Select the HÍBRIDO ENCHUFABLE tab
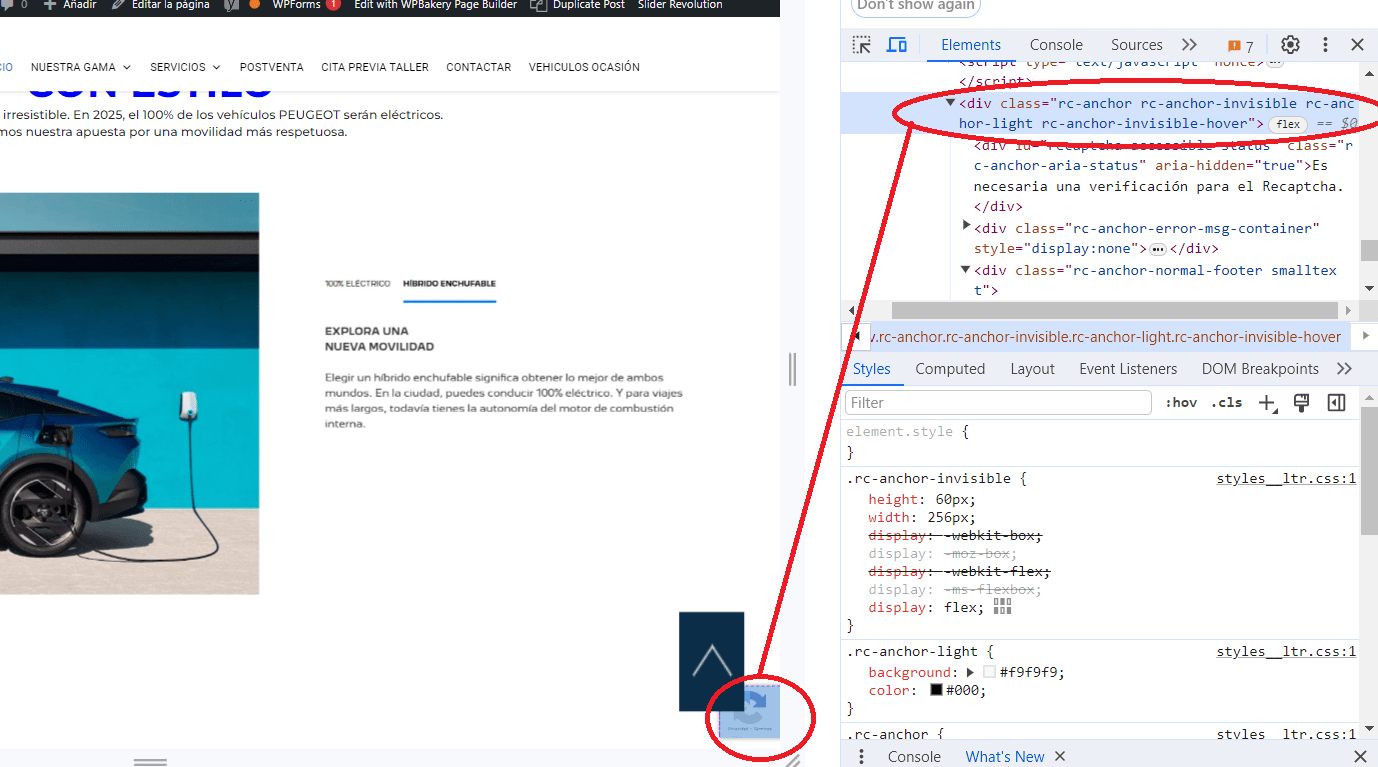This screenshot has width=1378, height=767. [x=449, y=284]
